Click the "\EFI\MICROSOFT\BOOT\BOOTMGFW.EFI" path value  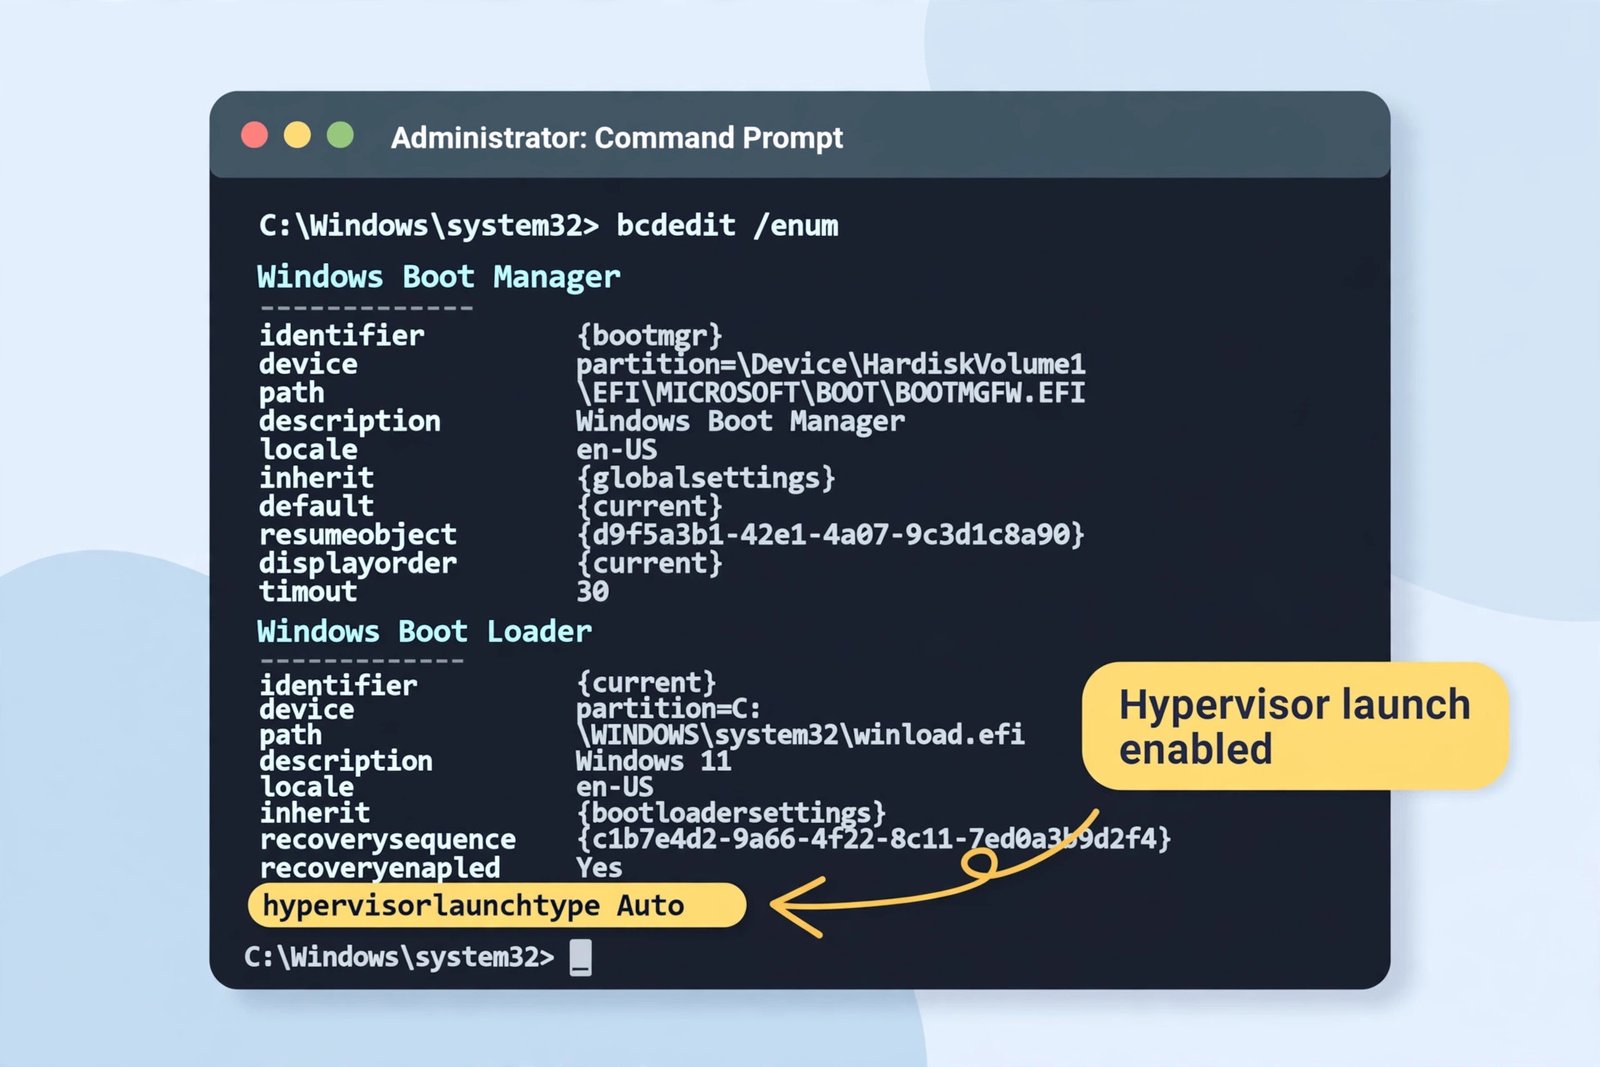(830, 392)
